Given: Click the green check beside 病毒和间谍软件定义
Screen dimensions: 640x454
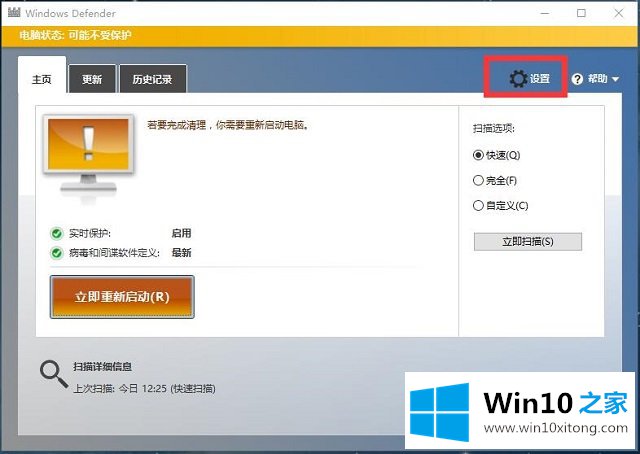Looking at the screenshot, I should pos(56,253).
